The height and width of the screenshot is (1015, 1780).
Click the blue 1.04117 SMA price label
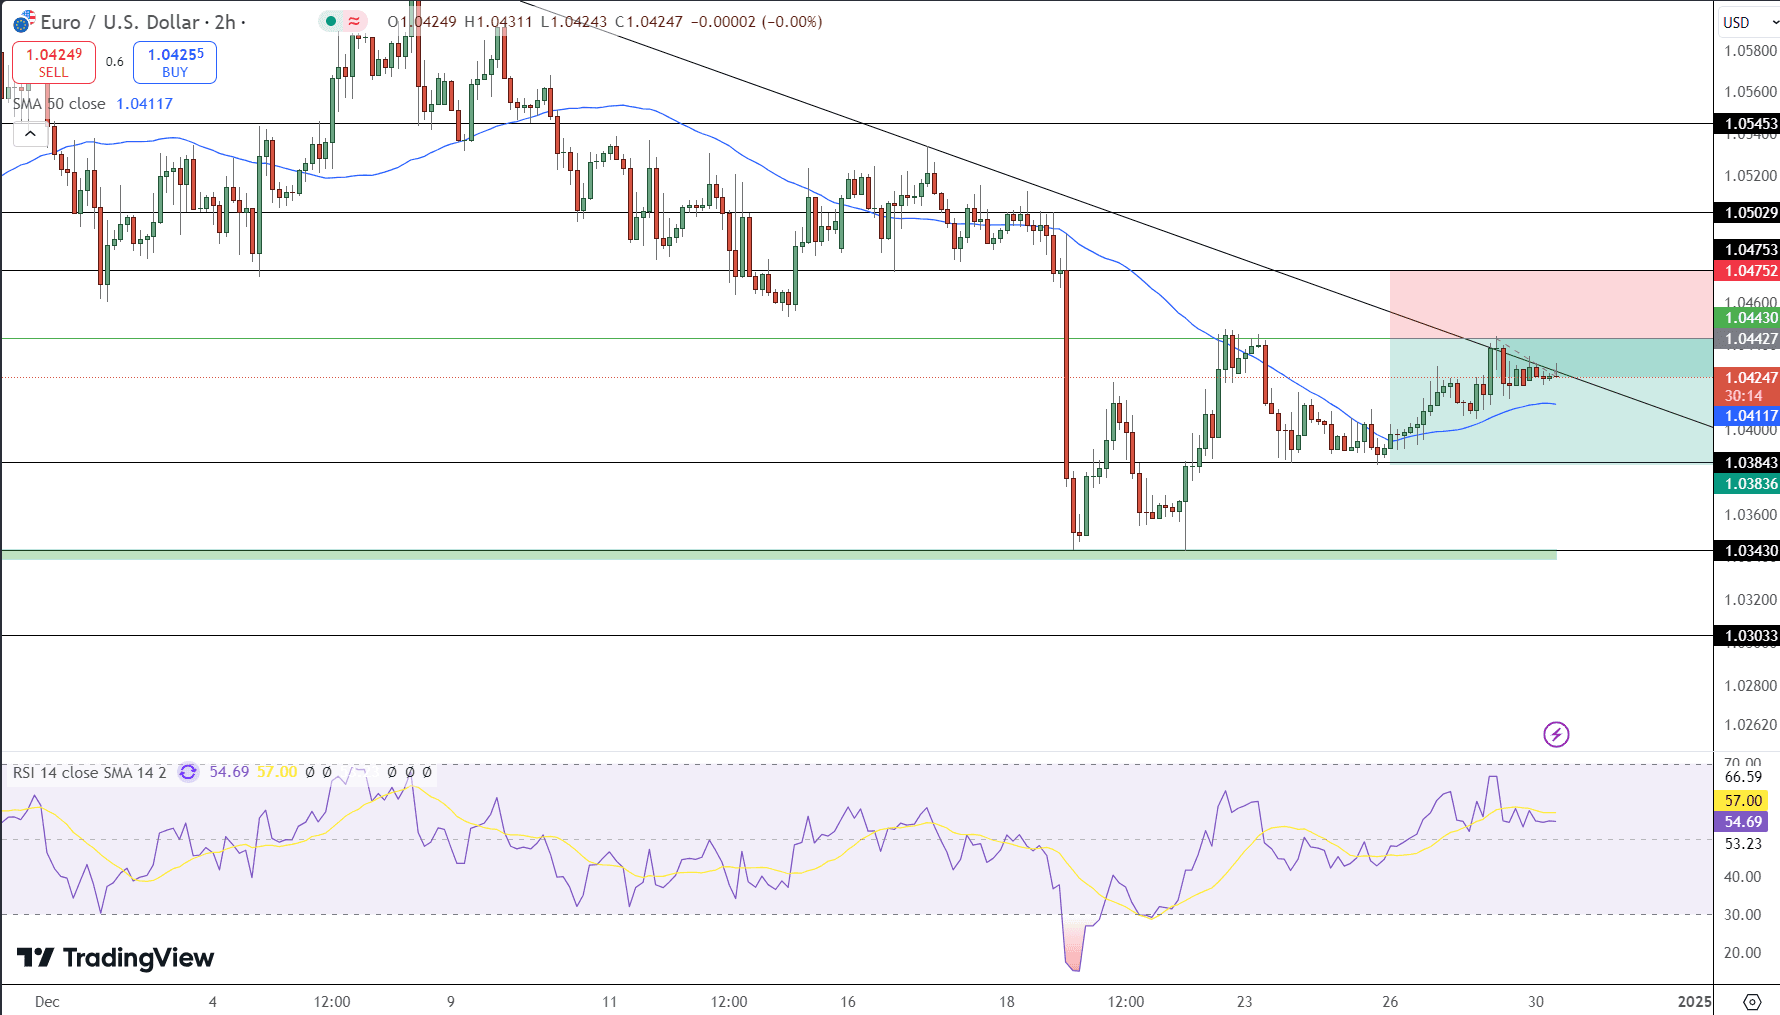[x=1747, y=416]
